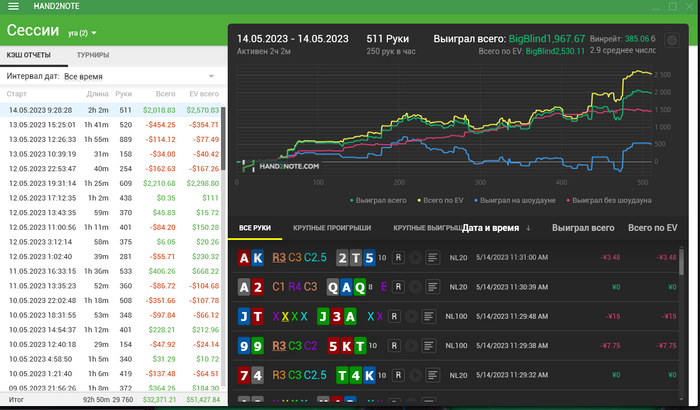
Task: Play the JT hand from 11:29:48
Action: tap(411, 316)
